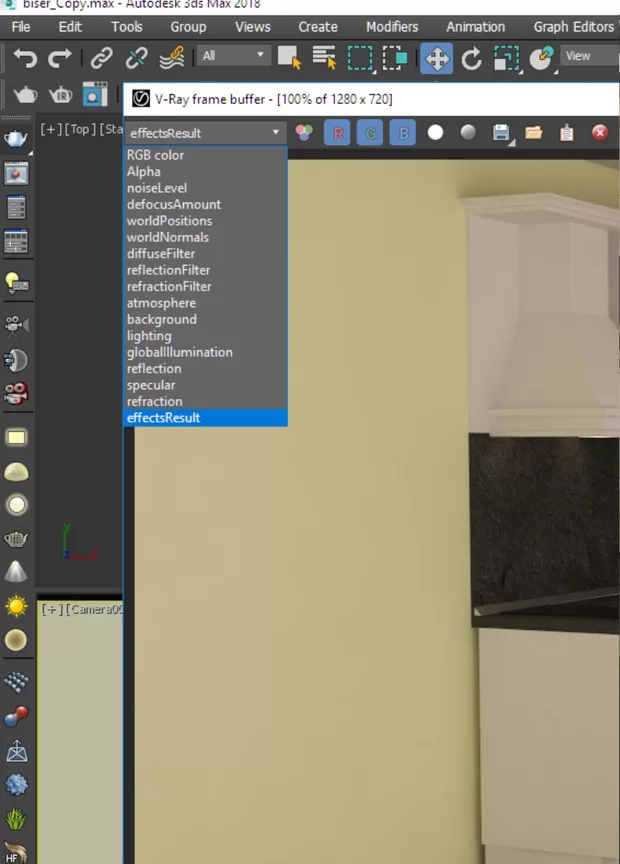Open the Edit menu
The image size is (620, 864).
(70, 27)
